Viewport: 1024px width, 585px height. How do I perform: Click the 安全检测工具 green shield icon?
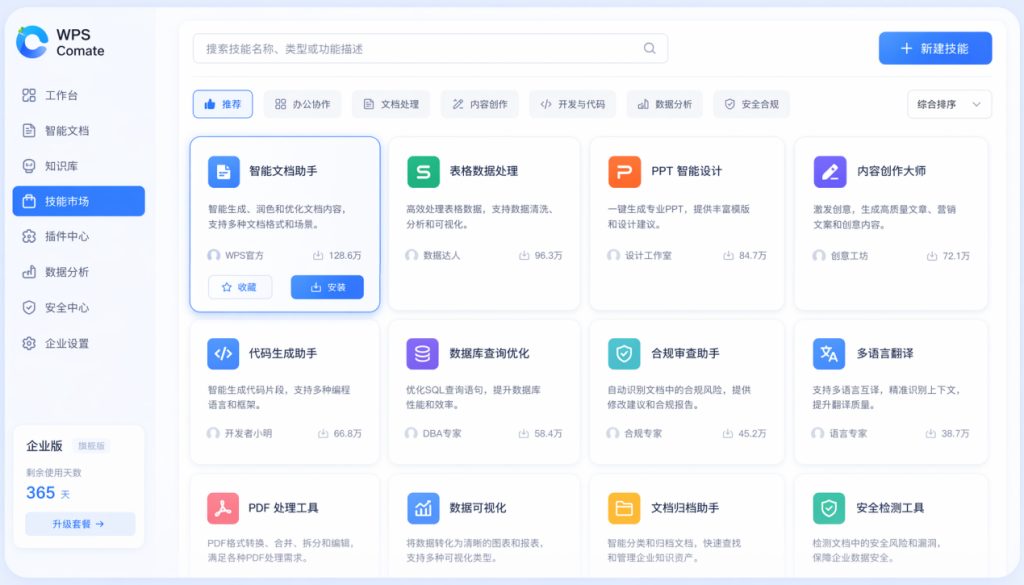pyautogui.click(x=829, y=508)
